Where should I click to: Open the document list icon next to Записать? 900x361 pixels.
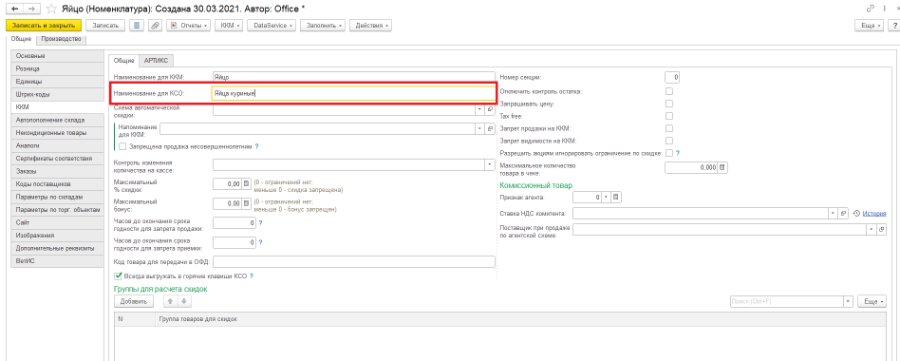tap(136, 25)
